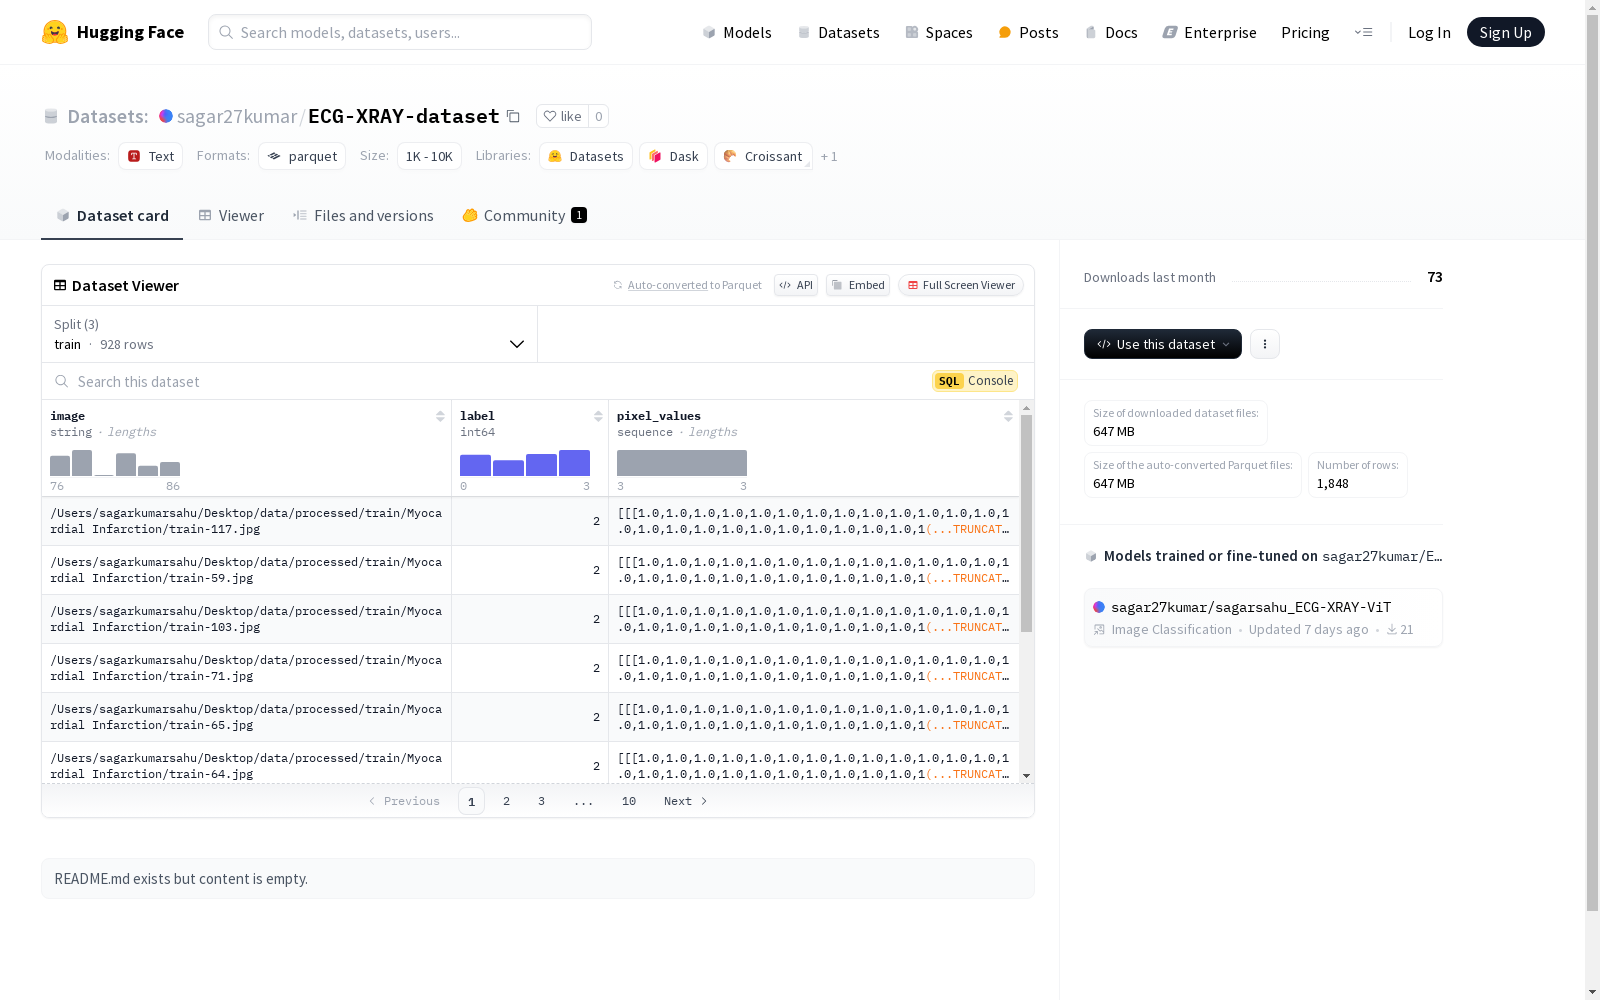Click the sagar27kumar avatar icon

point(166,116)
